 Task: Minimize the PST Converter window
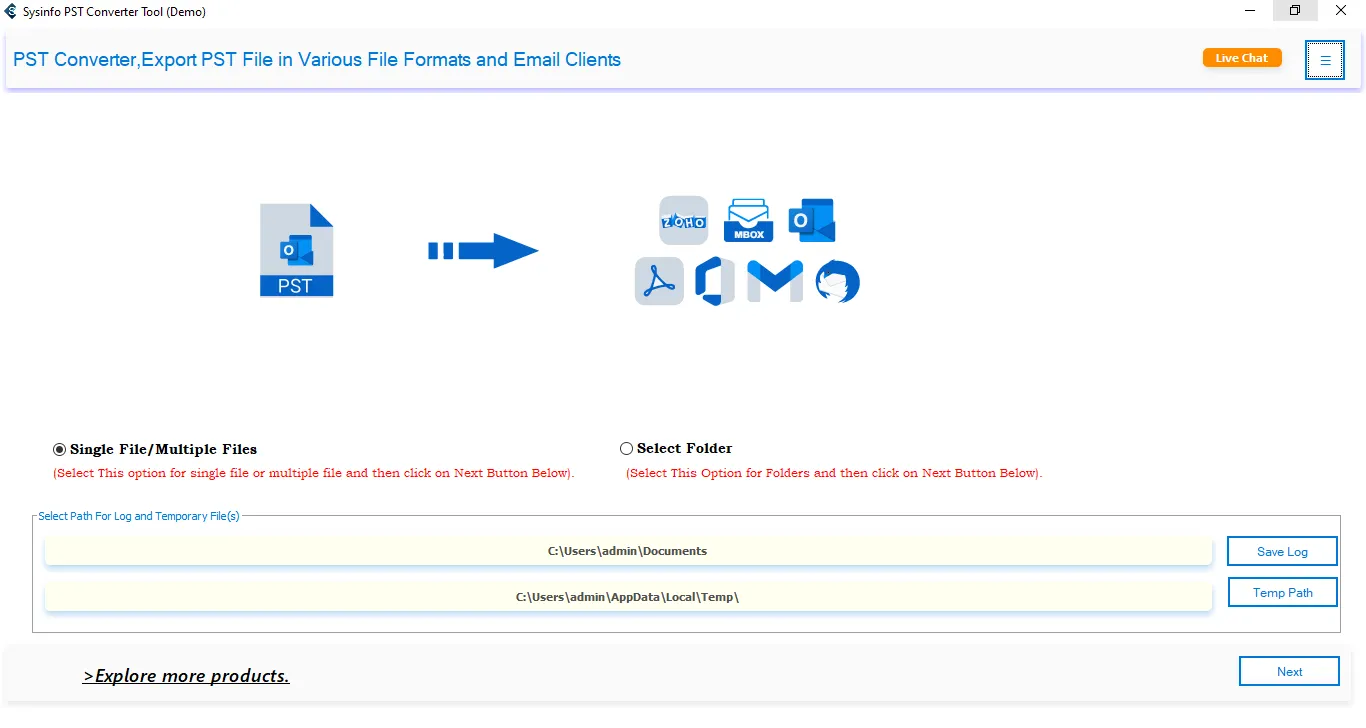[x=1249, y=10]
